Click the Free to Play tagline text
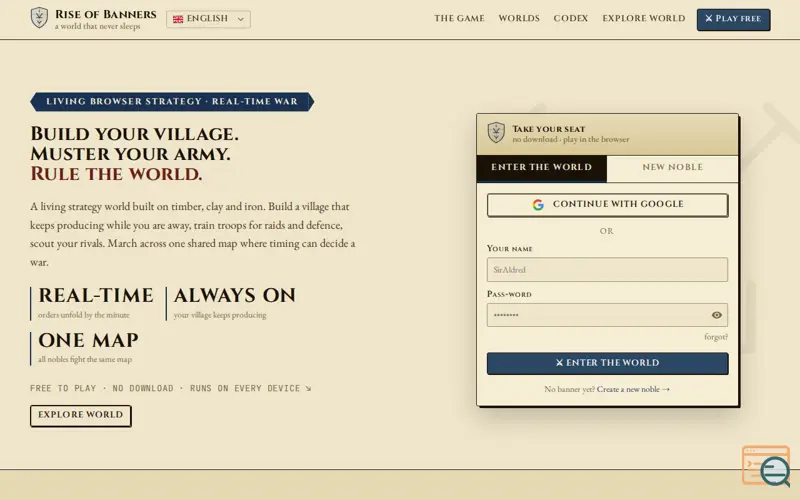Screen dimensions: 800x500 point(170,388)
